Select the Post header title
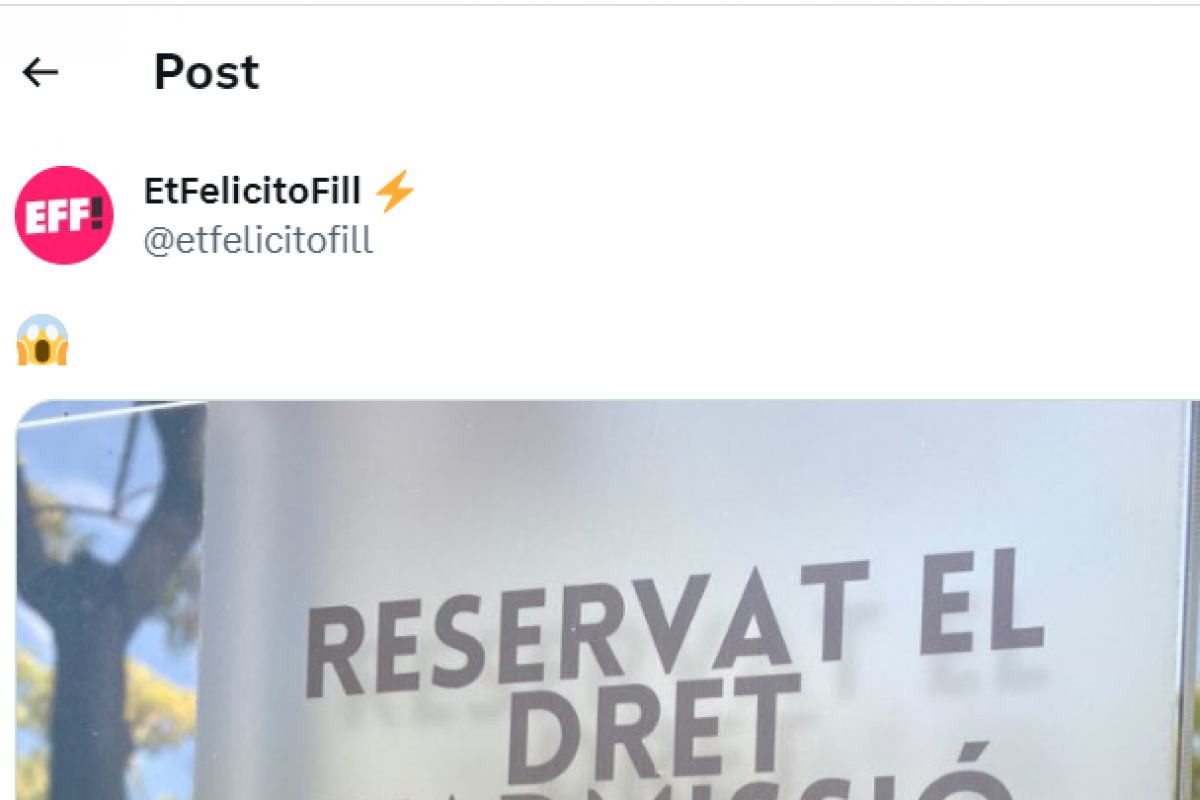 pyautogui.click(x=206, y=72)
